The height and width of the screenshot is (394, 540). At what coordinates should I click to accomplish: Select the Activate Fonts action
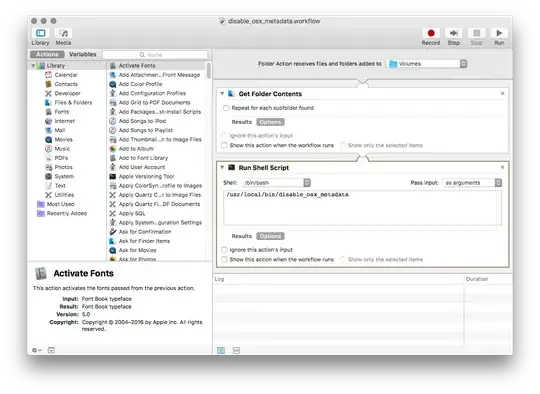157,65
